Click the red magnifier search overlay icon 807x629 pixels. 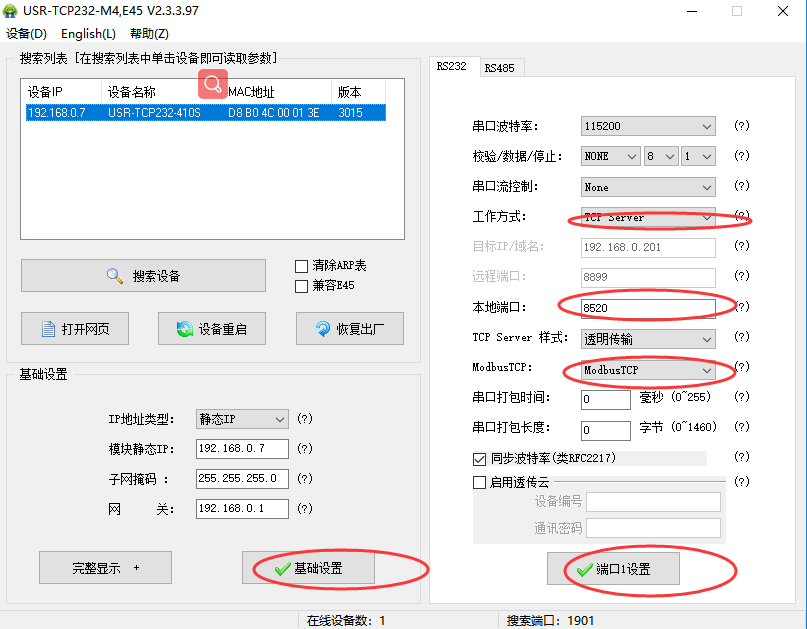pyautogui.click(x=213, y=83)
